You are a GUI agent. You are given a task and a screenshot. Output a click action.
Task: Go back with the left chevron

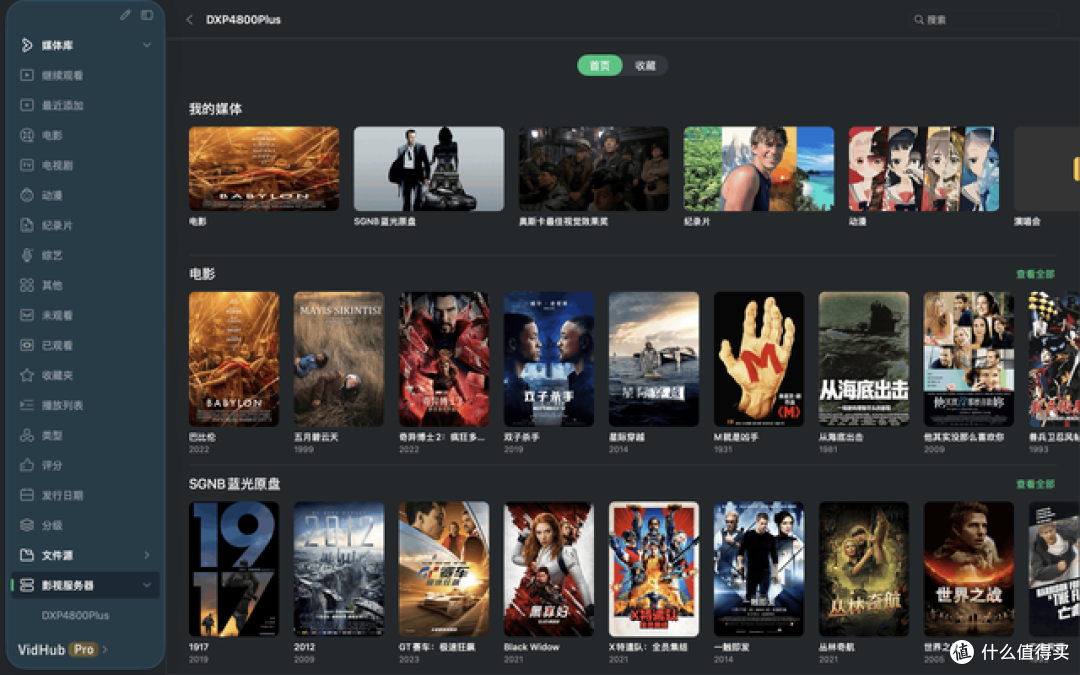click(x=189, y=19)
